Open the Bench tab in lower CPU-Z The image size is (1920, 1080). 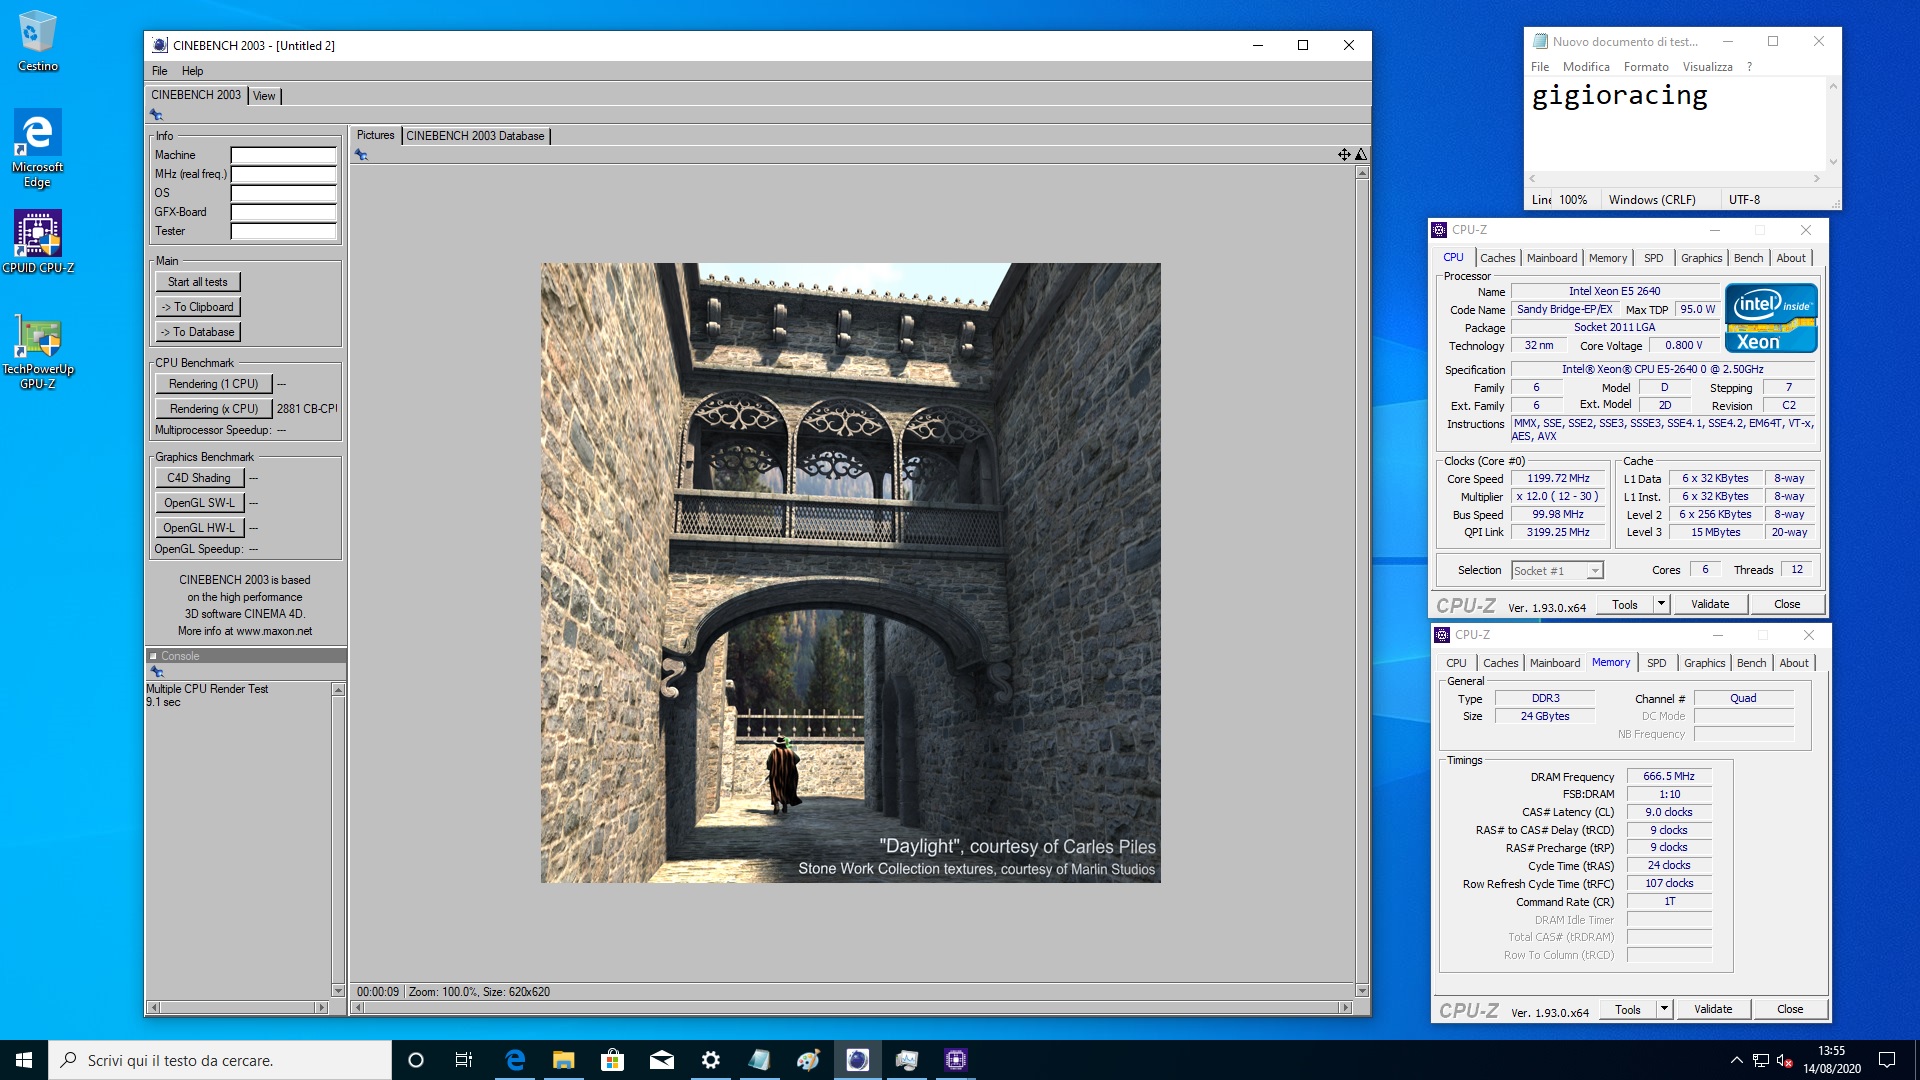click(x=1751, y=663)
